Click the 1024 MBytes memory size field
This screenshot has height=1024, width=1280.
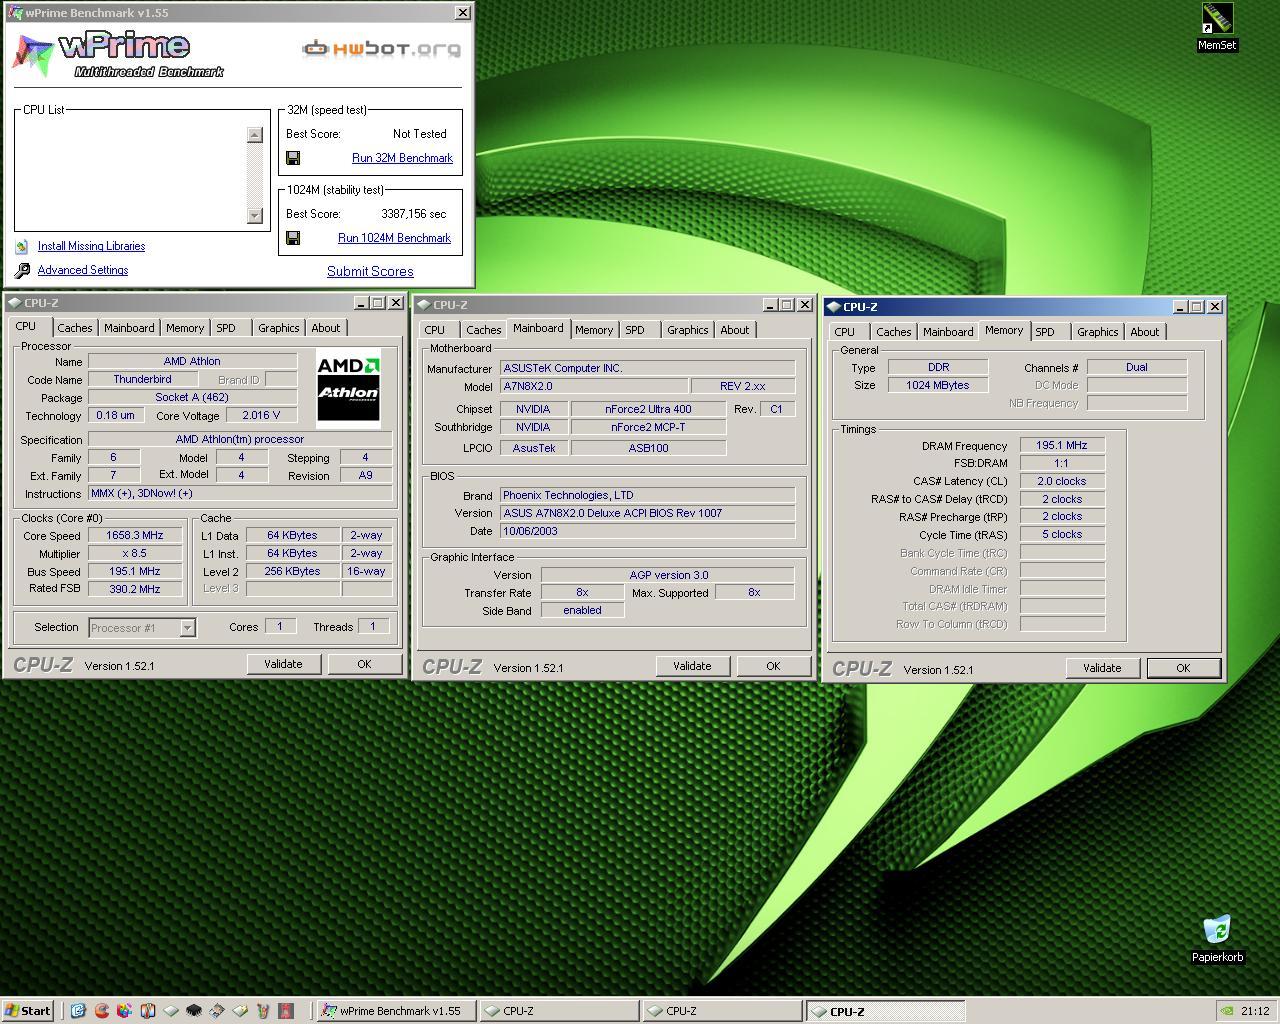pos(938,385)
